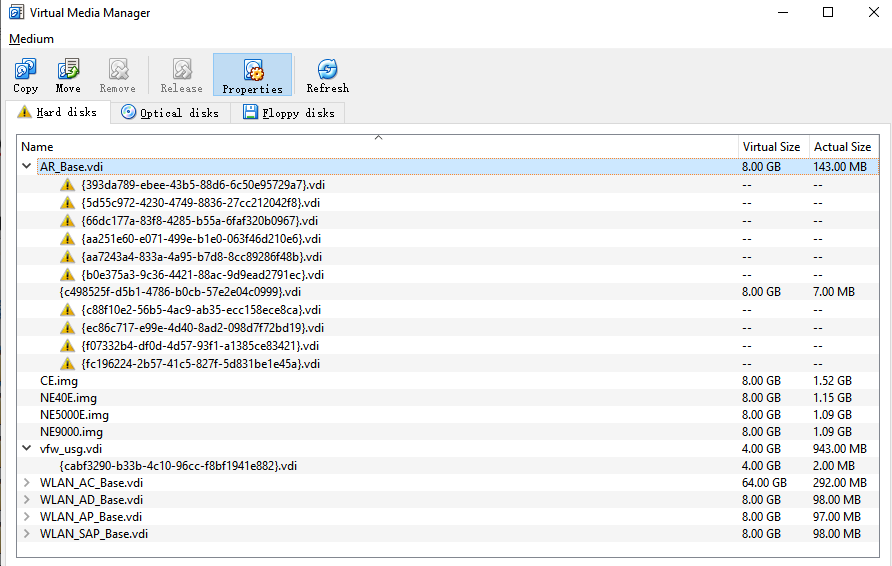Switch to the Optical disks tab
Image resolution: width=892 pixels, height=566 pixels.
(170, 113)
